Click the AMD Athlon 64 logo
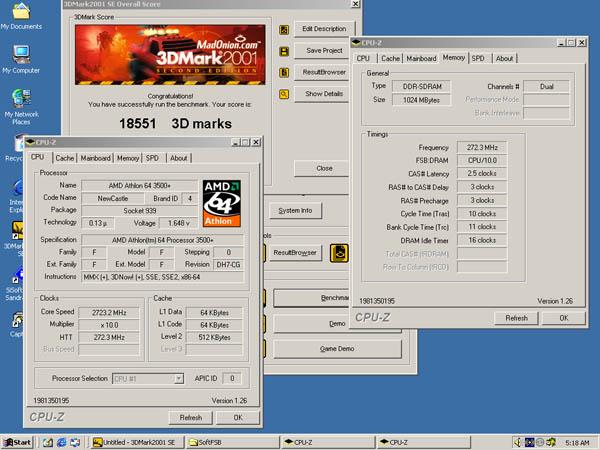Screen dimensions: 600x450 (x=222, y=204)
